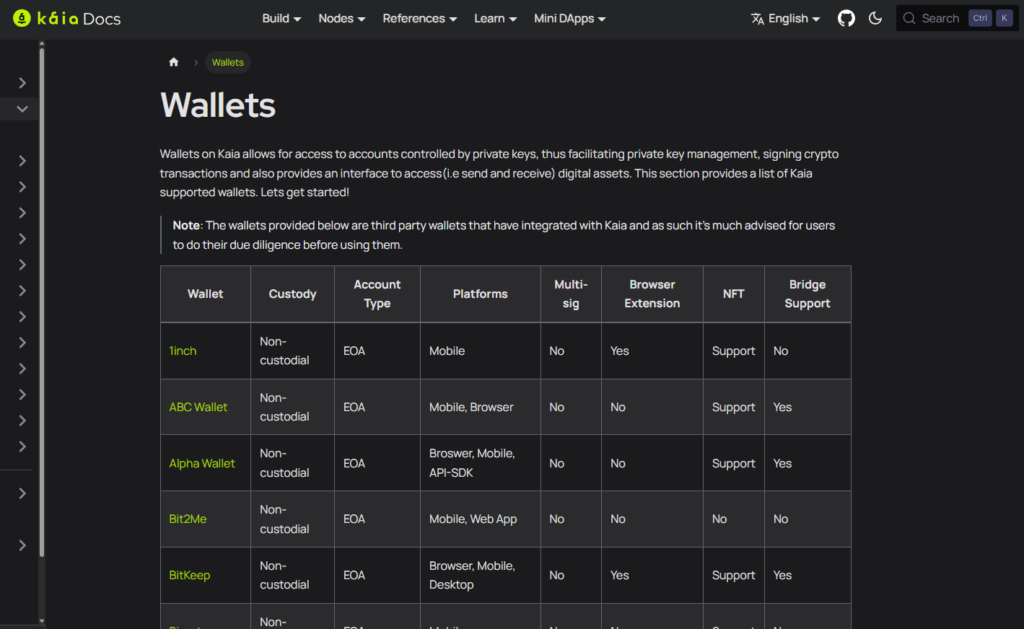Open the Mini DApps dropdown menu
1024x629 pixels.
569,18
